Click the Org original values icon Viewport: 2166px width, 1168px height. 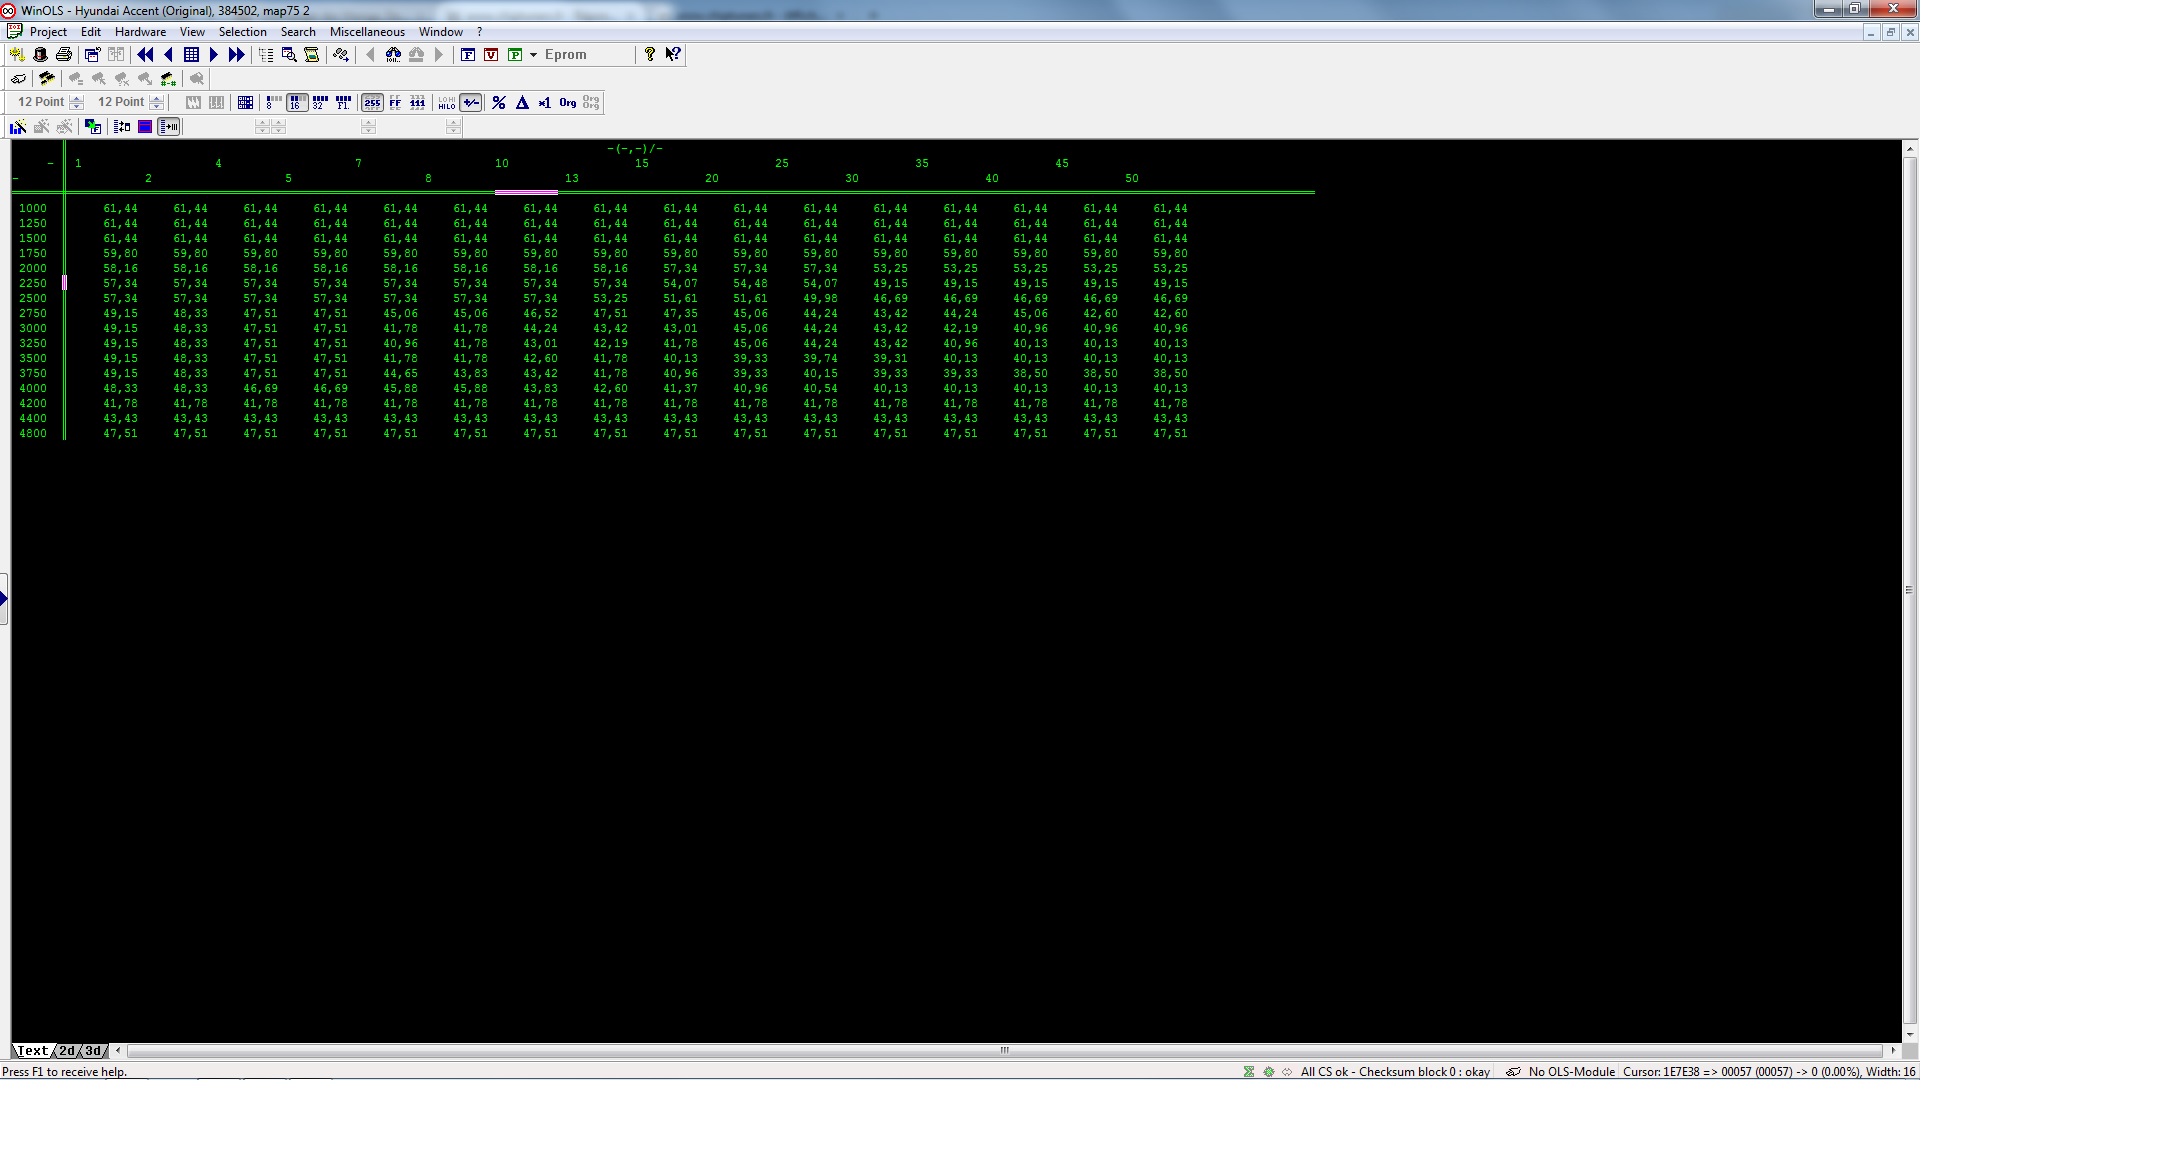[568, 103]
